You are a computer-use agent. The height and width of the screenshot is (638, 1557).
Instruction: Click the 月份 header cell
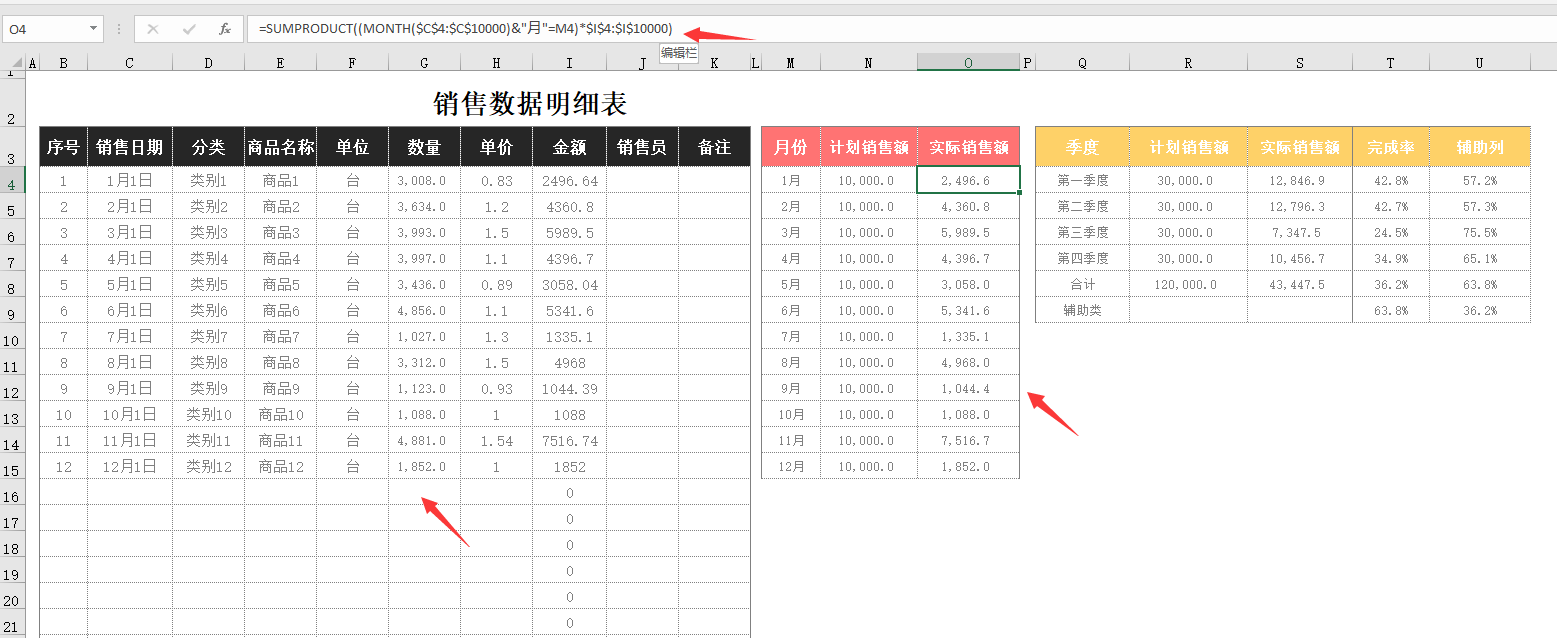tap(791, 147)
